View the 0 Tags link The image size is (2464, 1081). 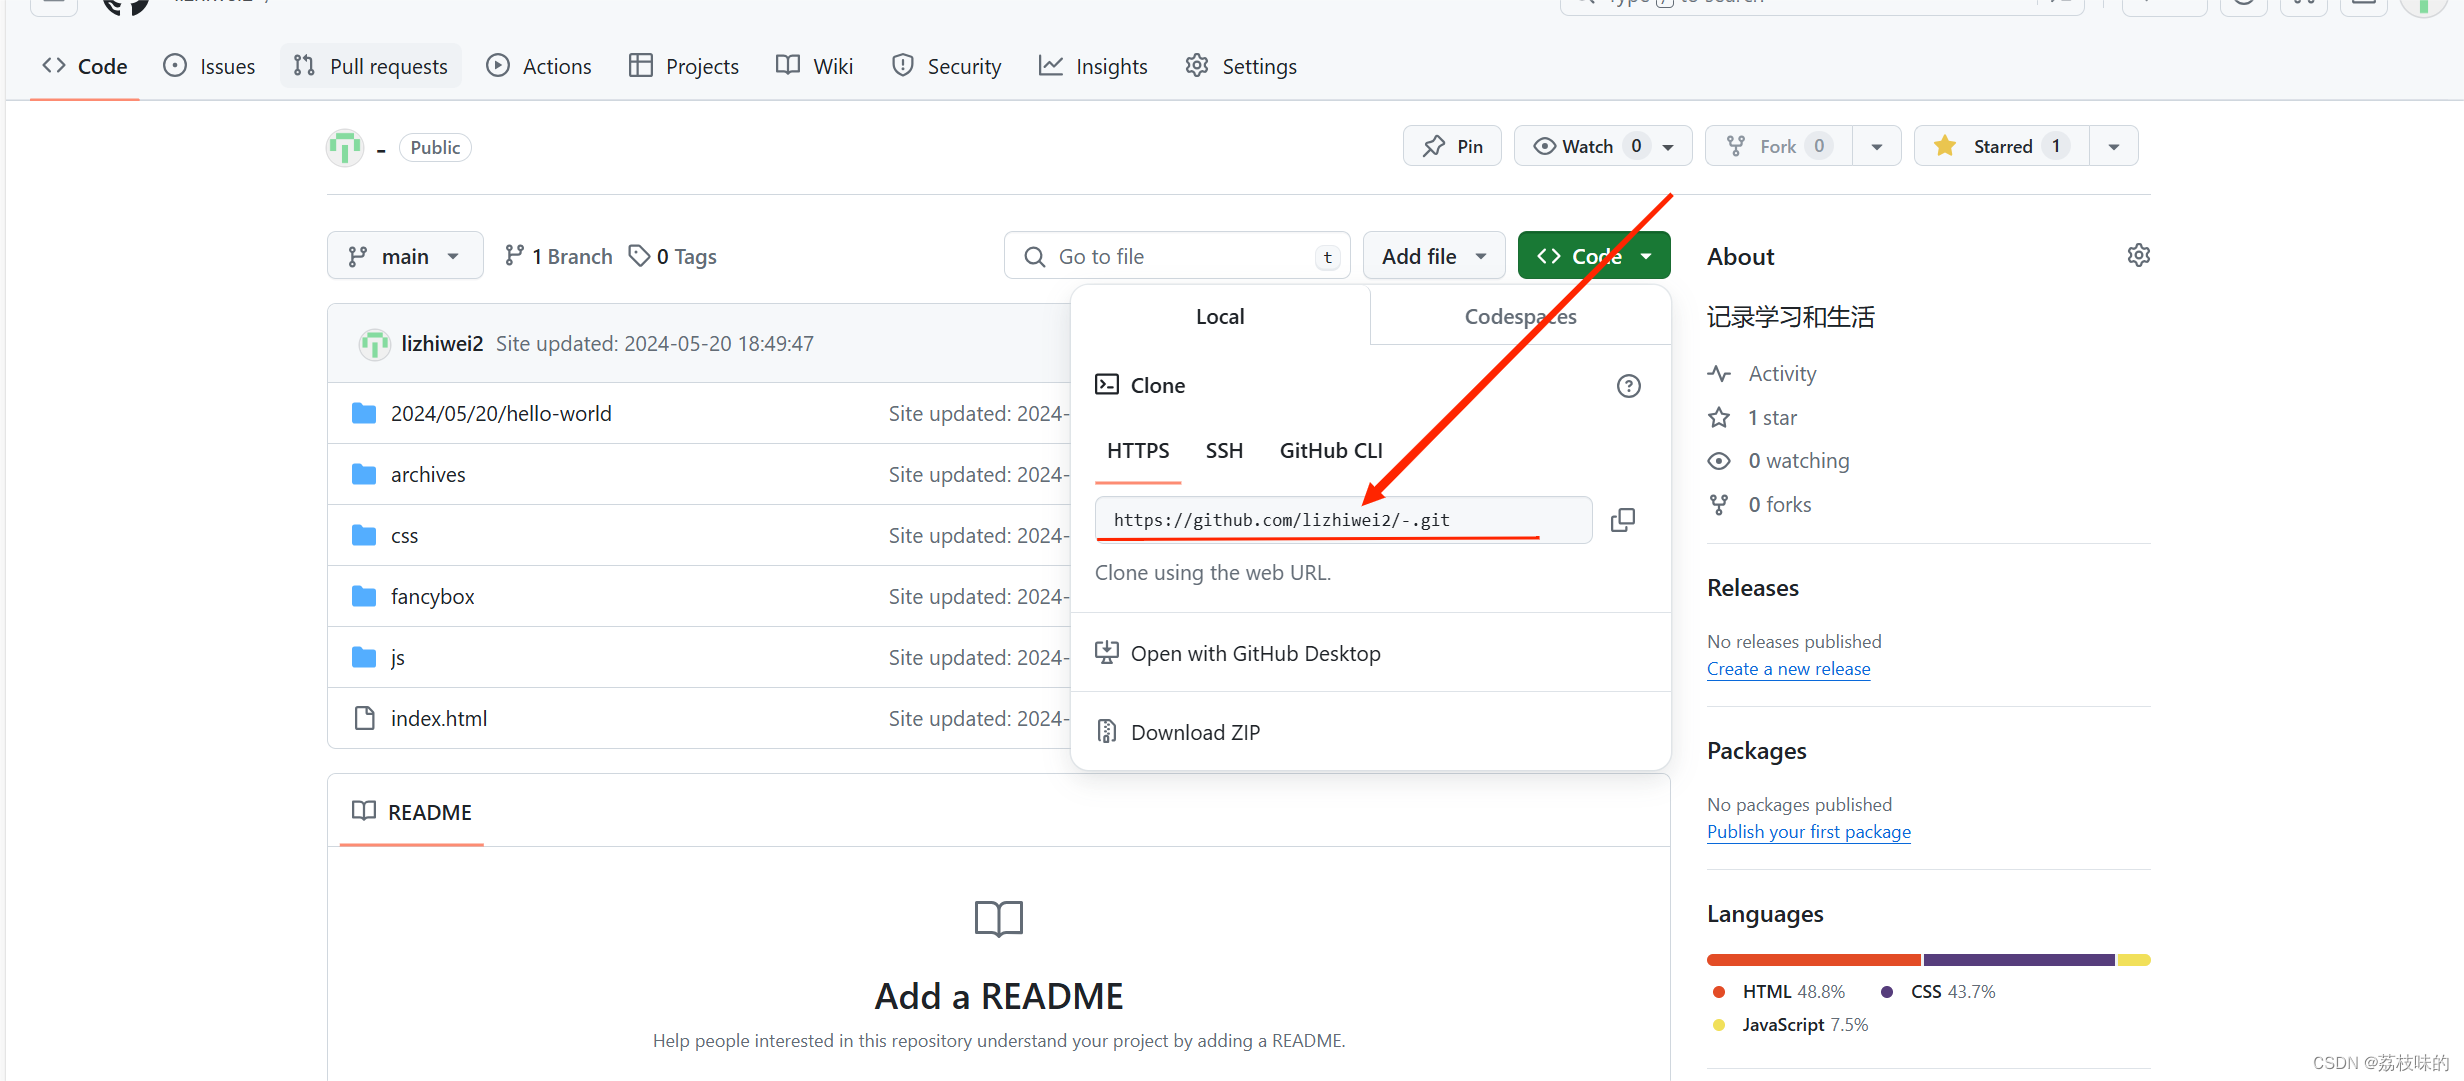(673, 256)
